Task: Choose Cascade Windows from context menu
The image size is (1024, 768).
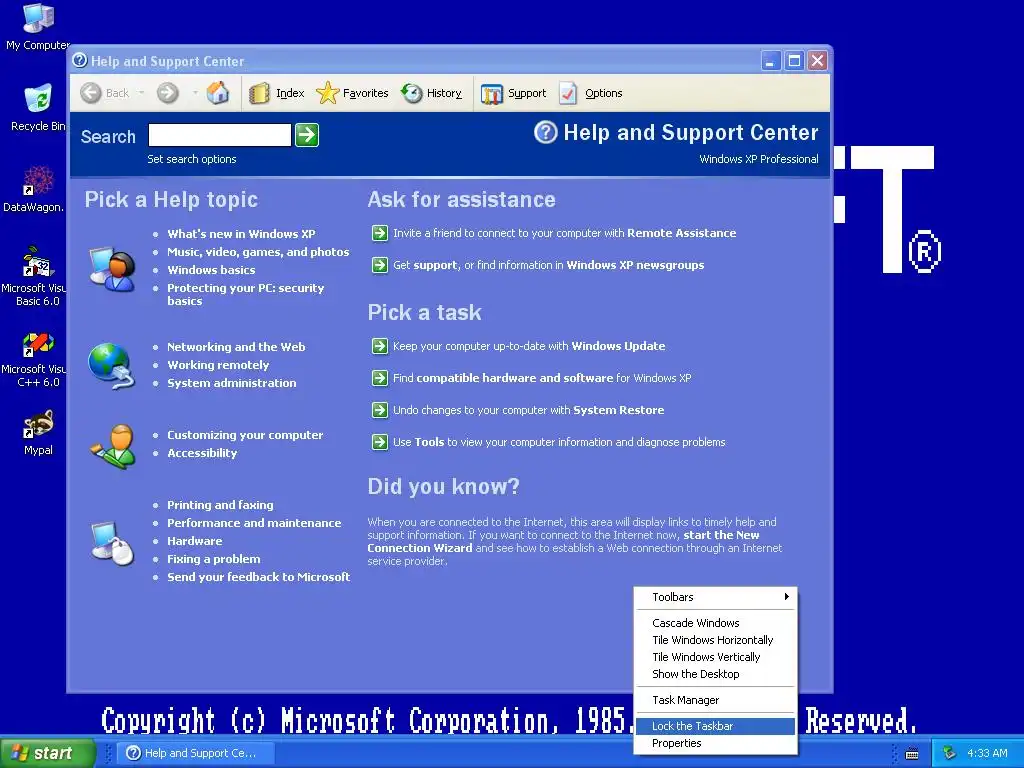Action: pos(715,623)
